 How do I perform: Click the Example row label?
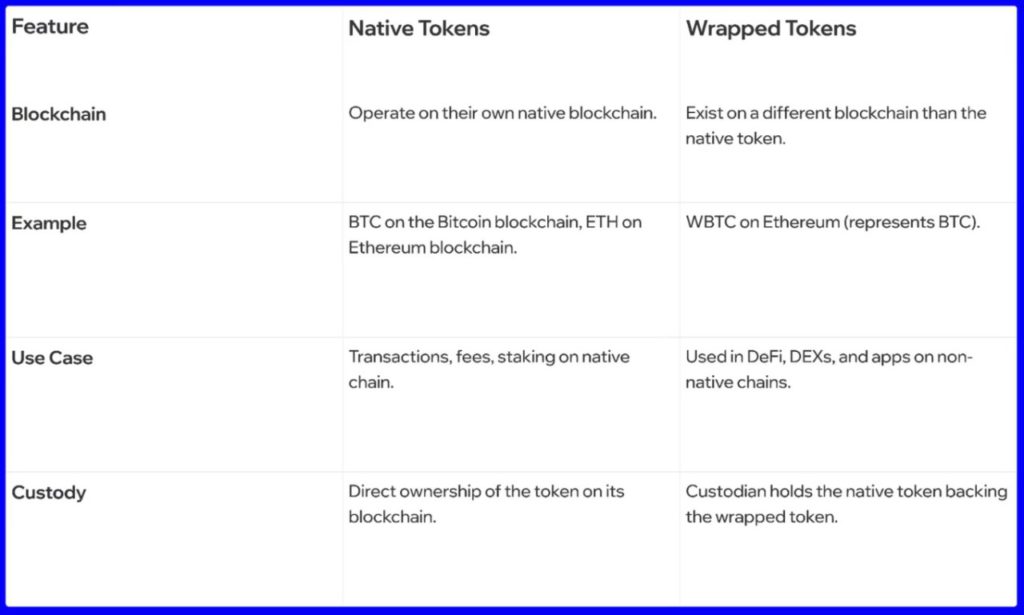[49, 223]
